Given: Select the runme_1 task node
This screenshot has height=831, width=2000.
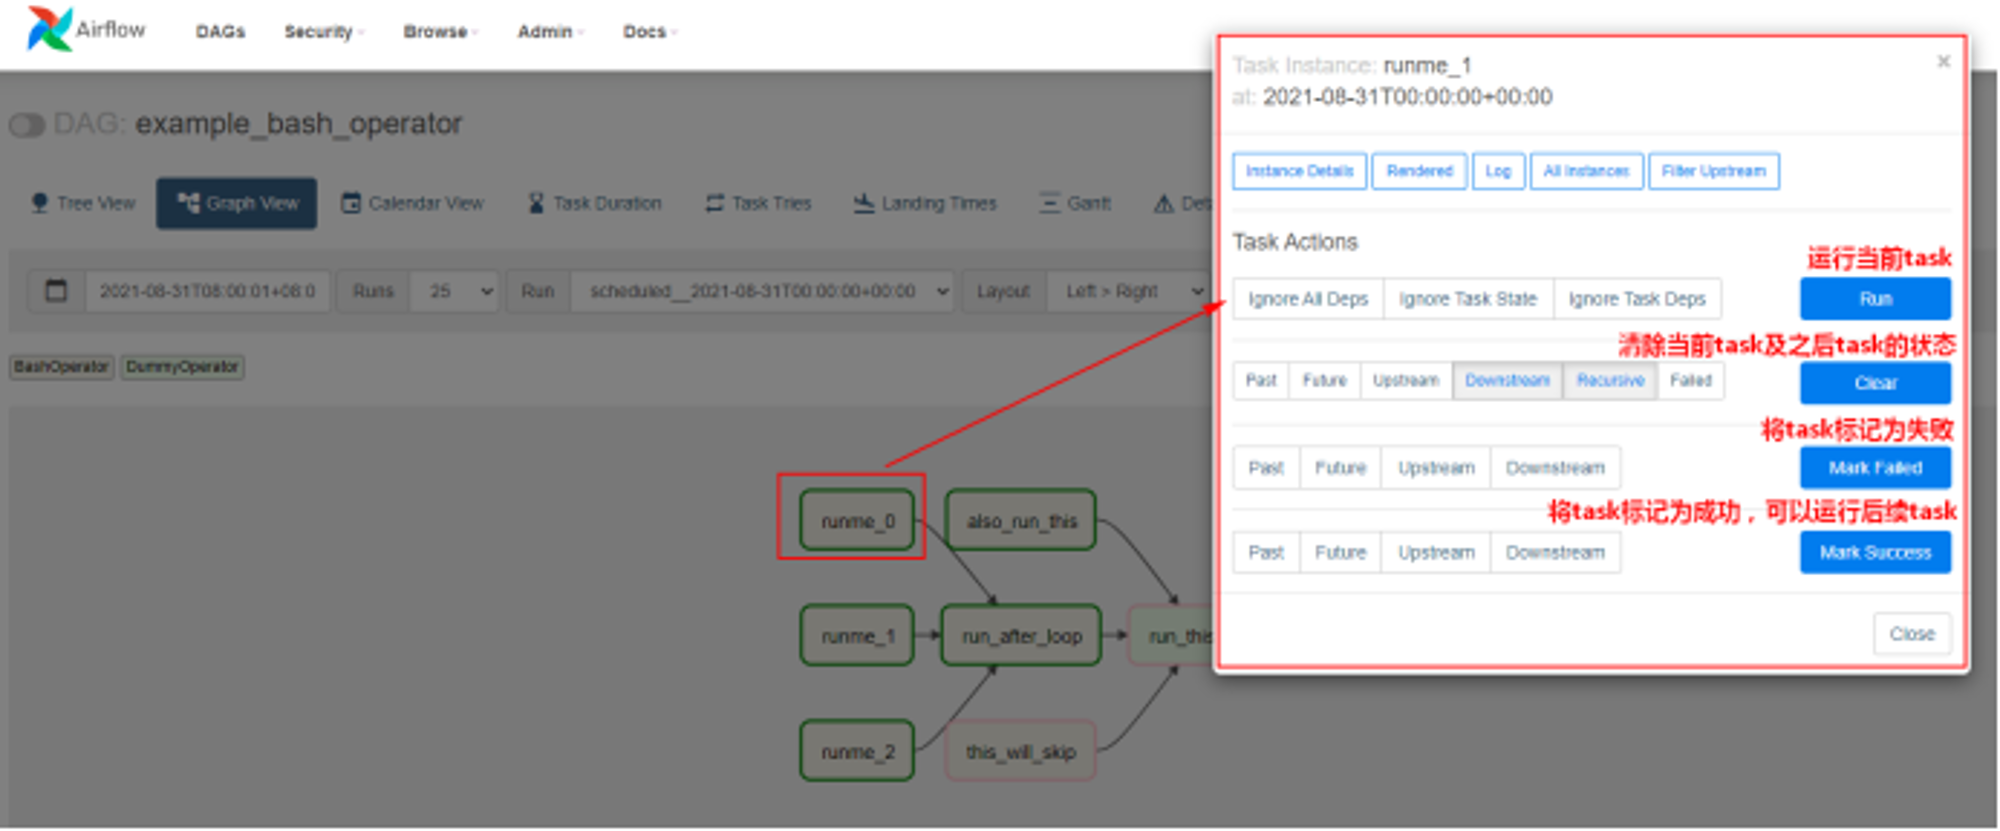Looking at the screenshot, I should coord(857,636).
